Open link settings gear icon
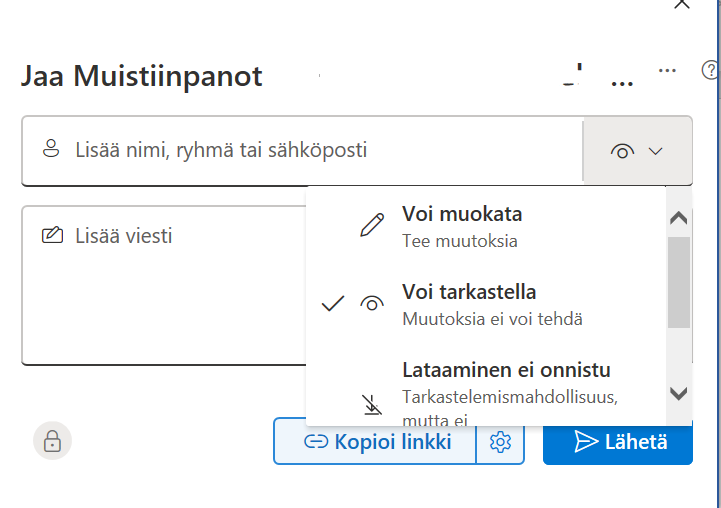Viewport: 721px width, 508px height. (x=500, y=442)
